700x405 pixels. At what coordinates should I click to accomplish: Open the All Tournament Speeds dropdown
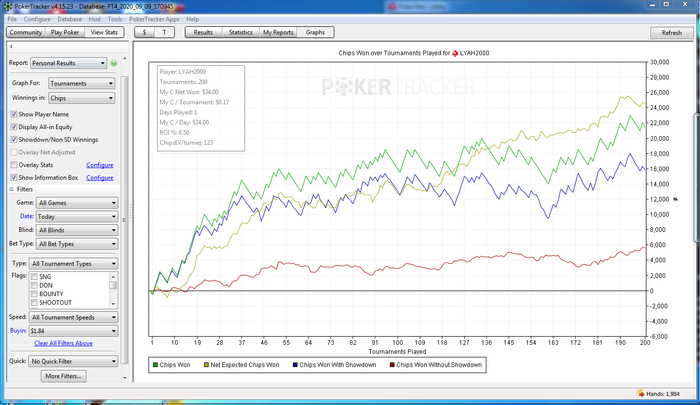73,317
